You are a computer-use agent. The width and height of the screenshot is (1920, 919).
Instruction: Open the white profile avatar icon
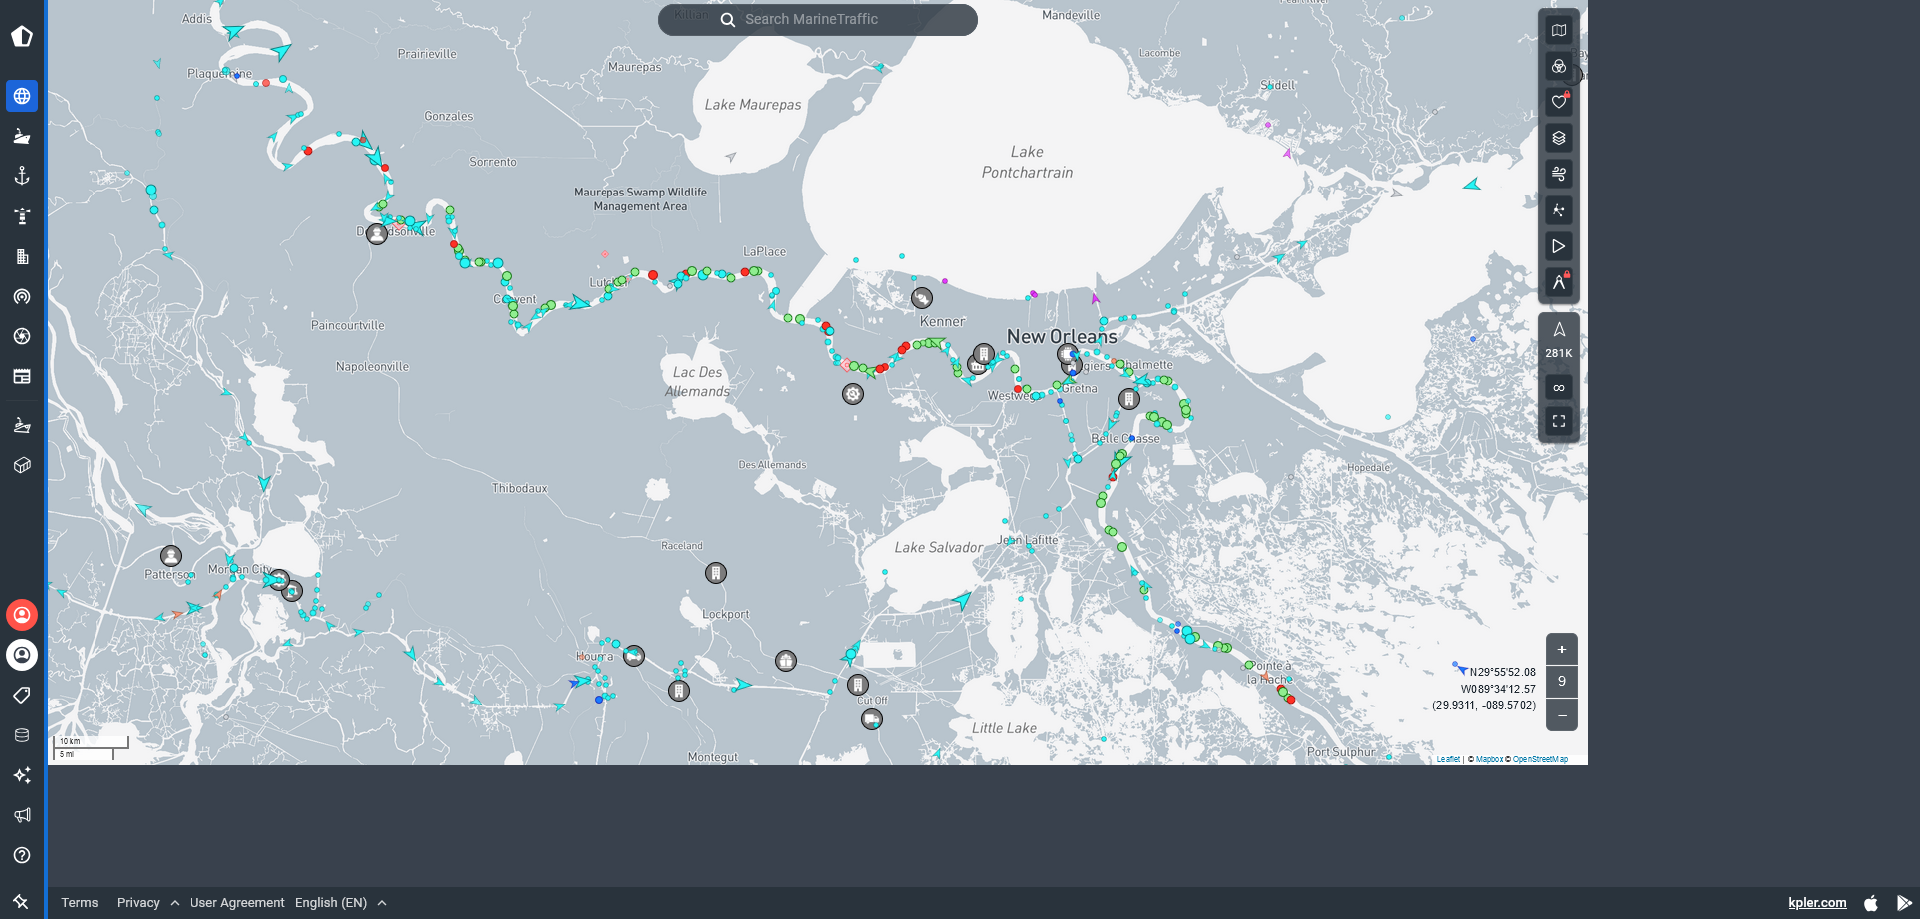coord(22,655)
